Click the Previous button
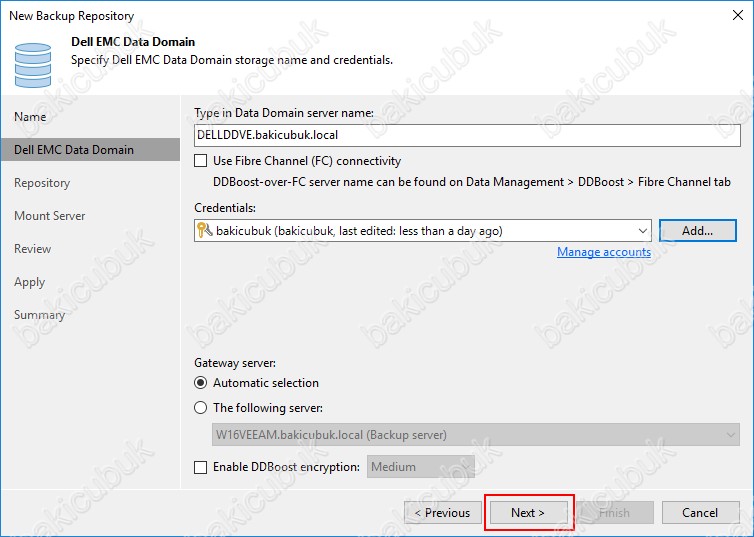754x537 pixels. click(x=442, y=513)
